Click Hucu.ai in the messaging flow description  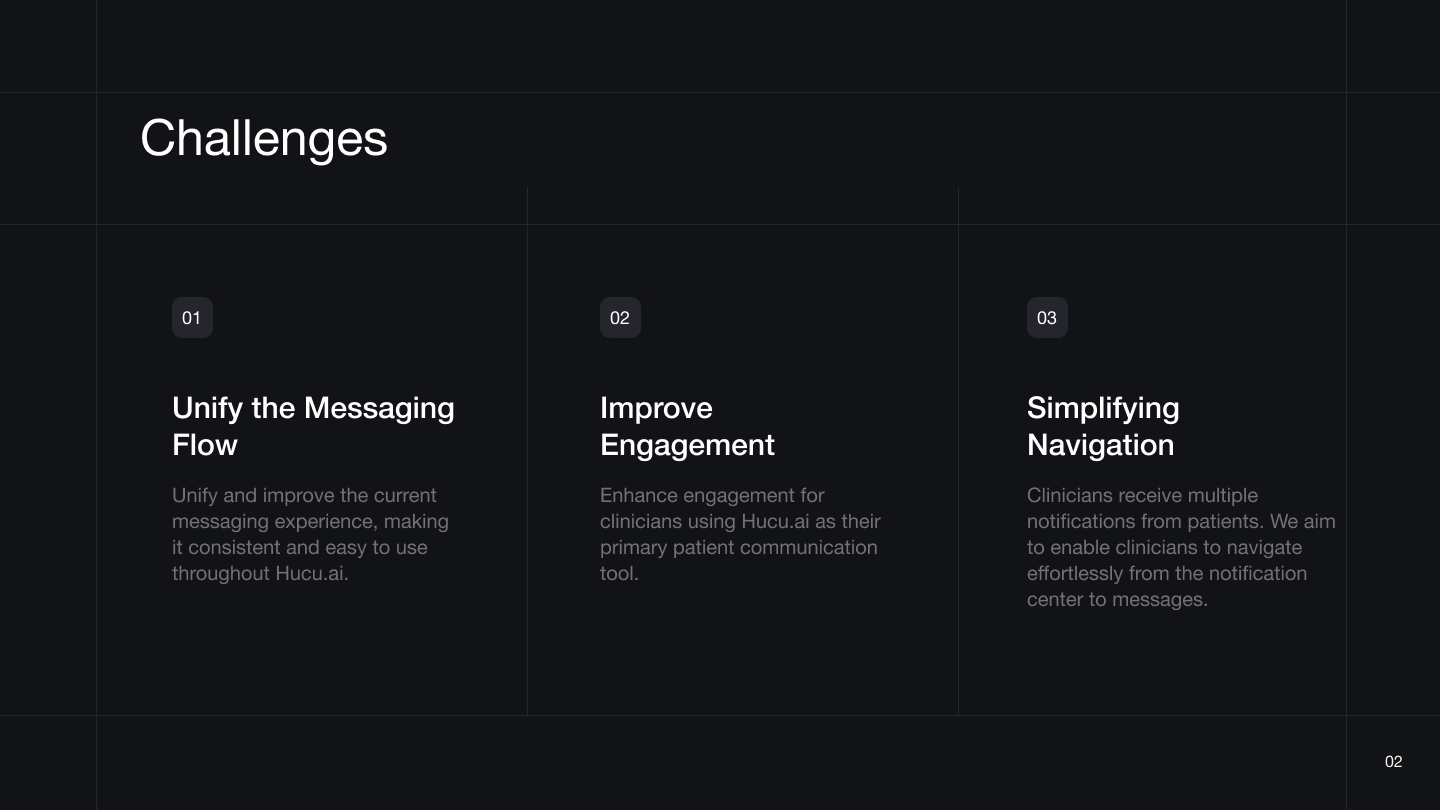tap(311, 573)
